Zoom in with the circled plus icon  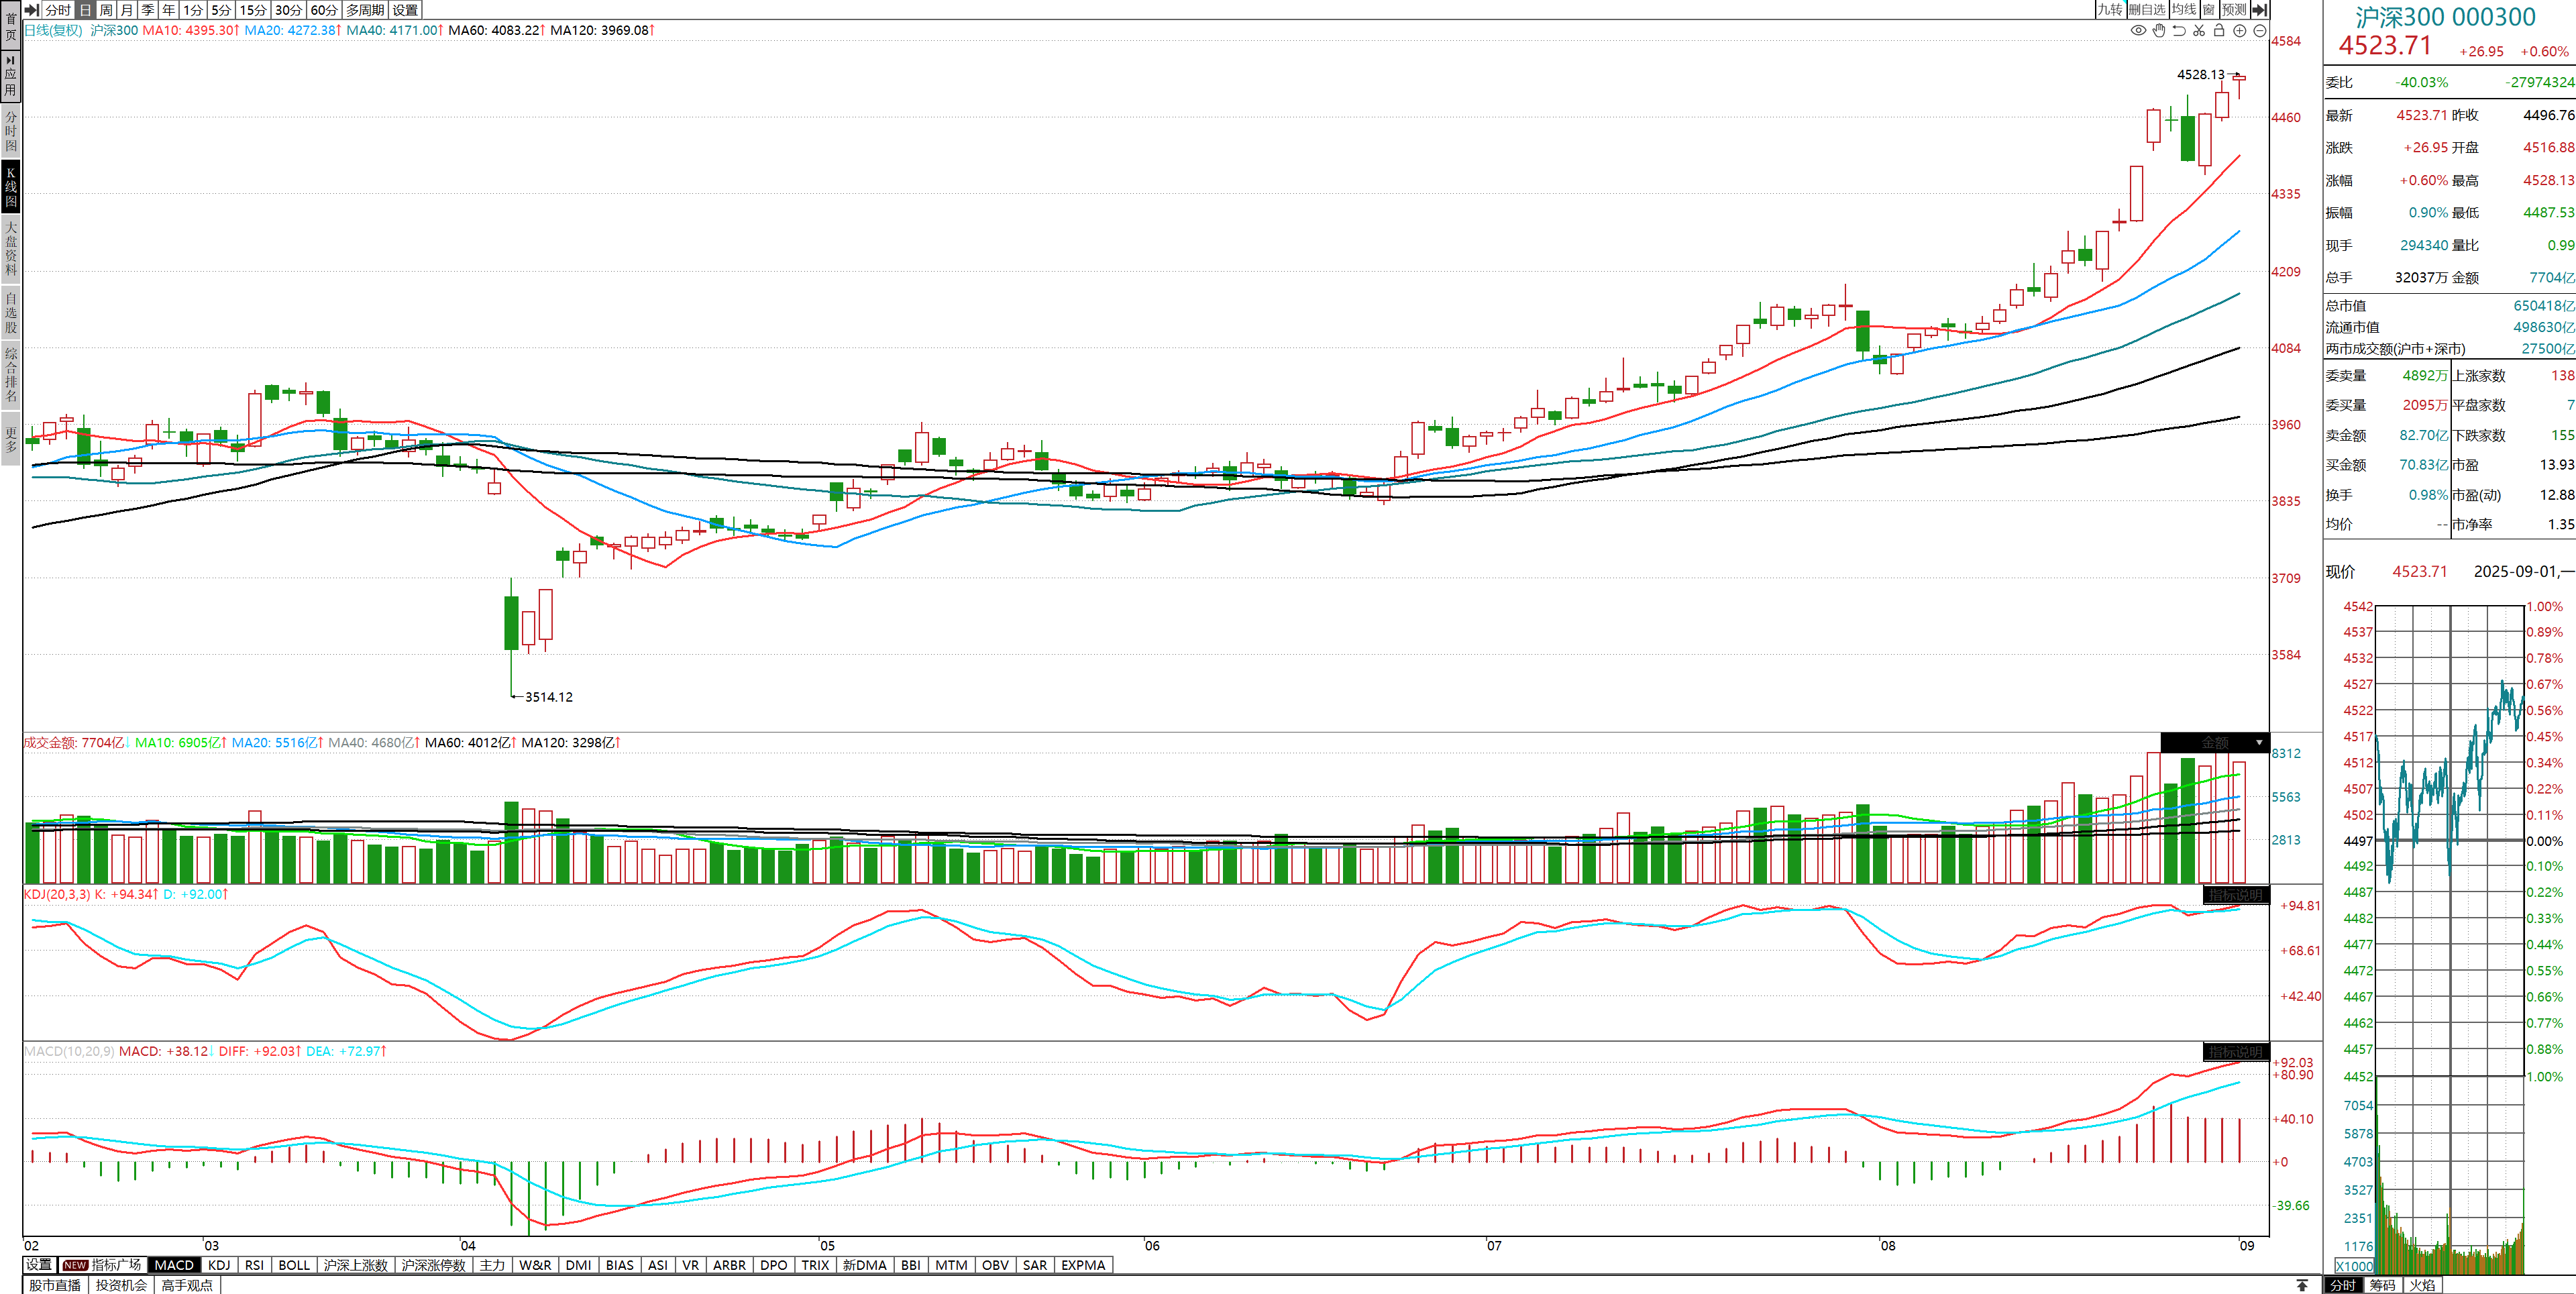(x=2240, y=30)
